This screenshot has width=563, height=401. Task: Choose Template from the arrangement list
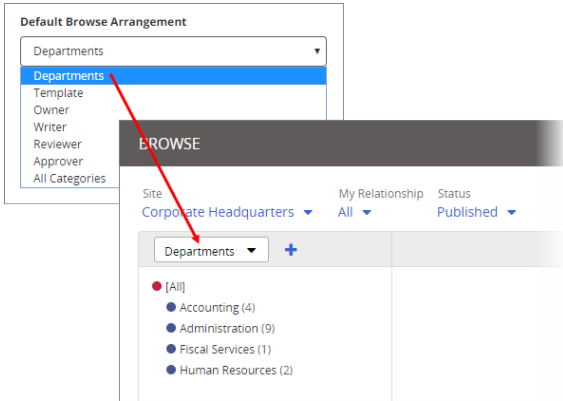click(58, 93)
